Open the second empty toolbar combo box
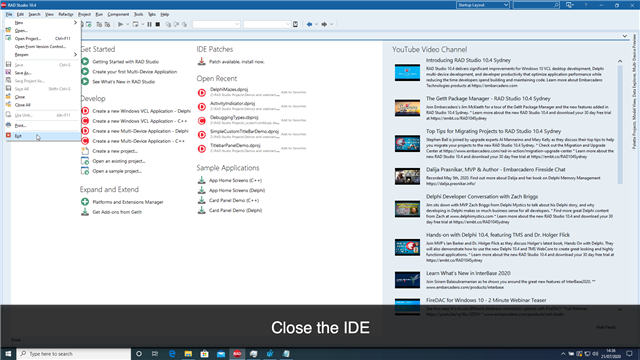 [267, 24]
